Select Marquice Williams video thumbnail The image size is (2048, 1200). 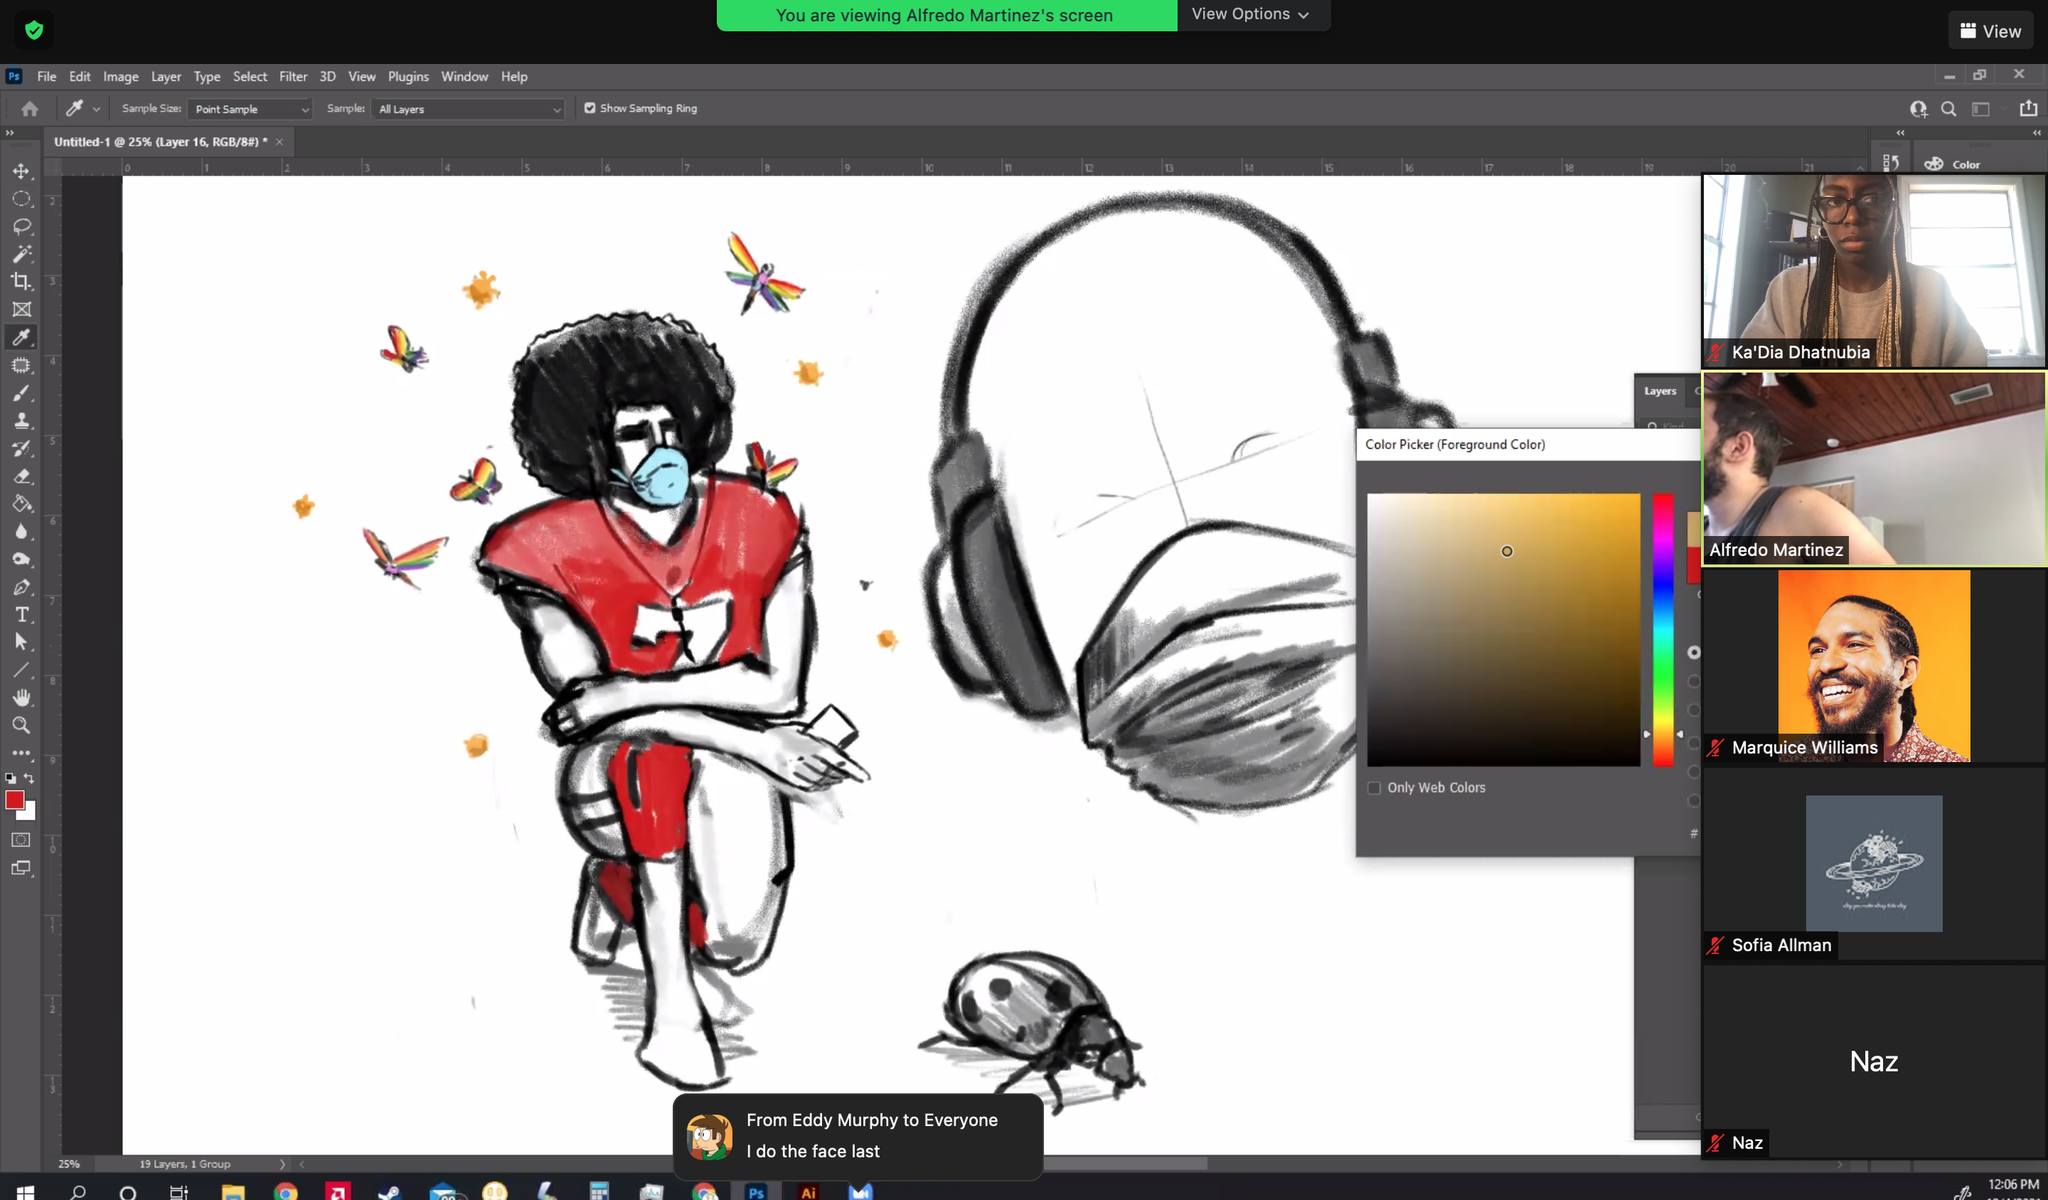click(1874, 666)
